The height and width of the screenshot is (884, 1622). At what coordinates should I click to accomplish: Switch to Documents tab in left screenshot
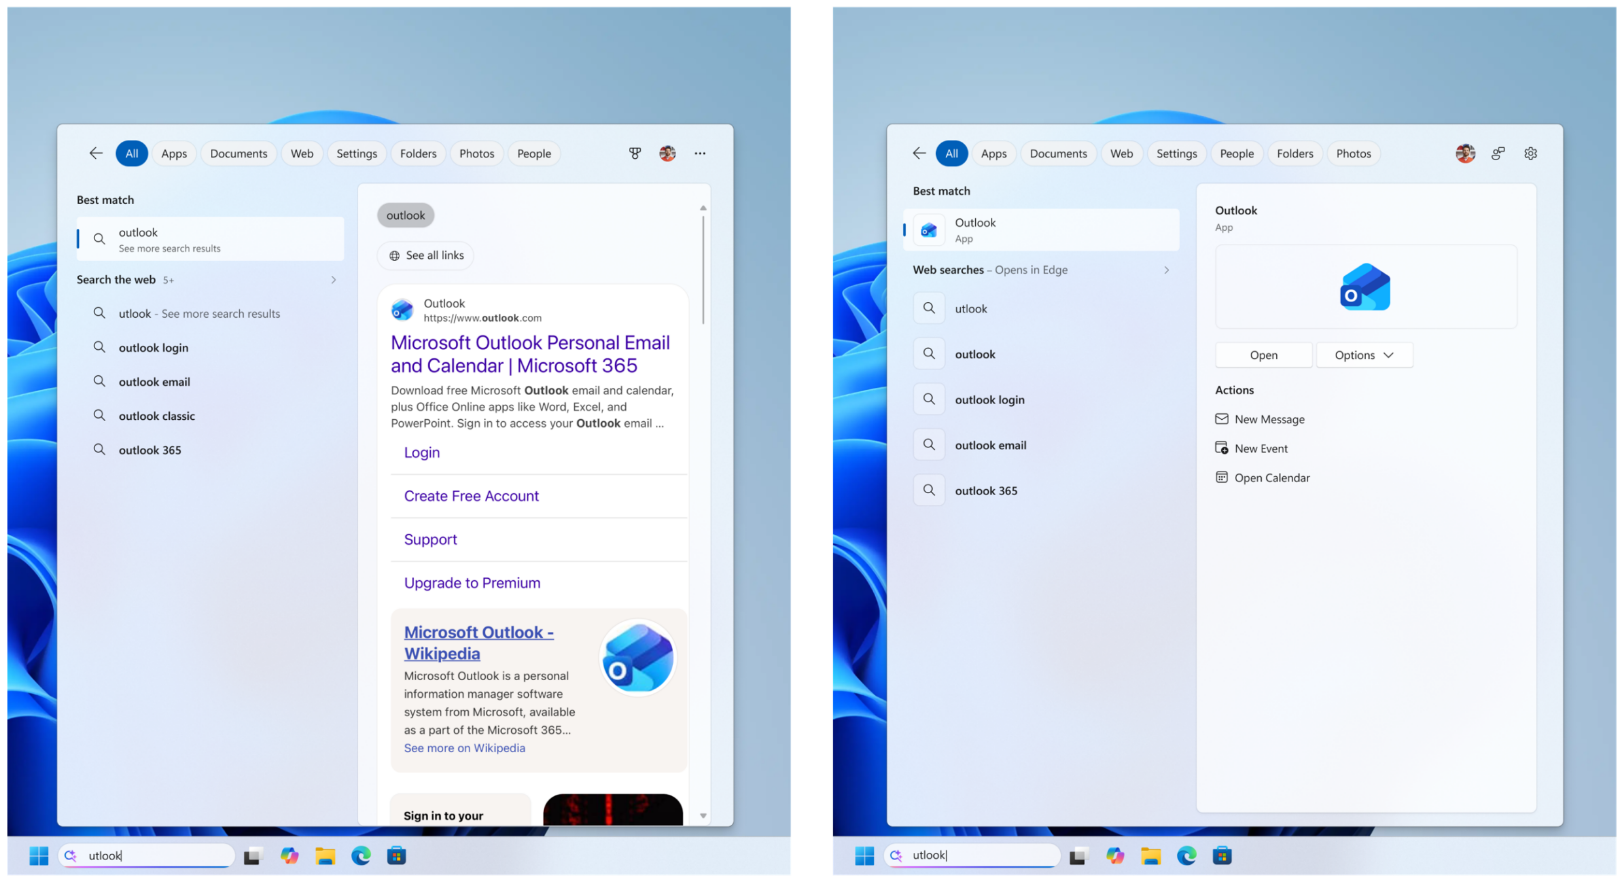(x=239, y=153)
